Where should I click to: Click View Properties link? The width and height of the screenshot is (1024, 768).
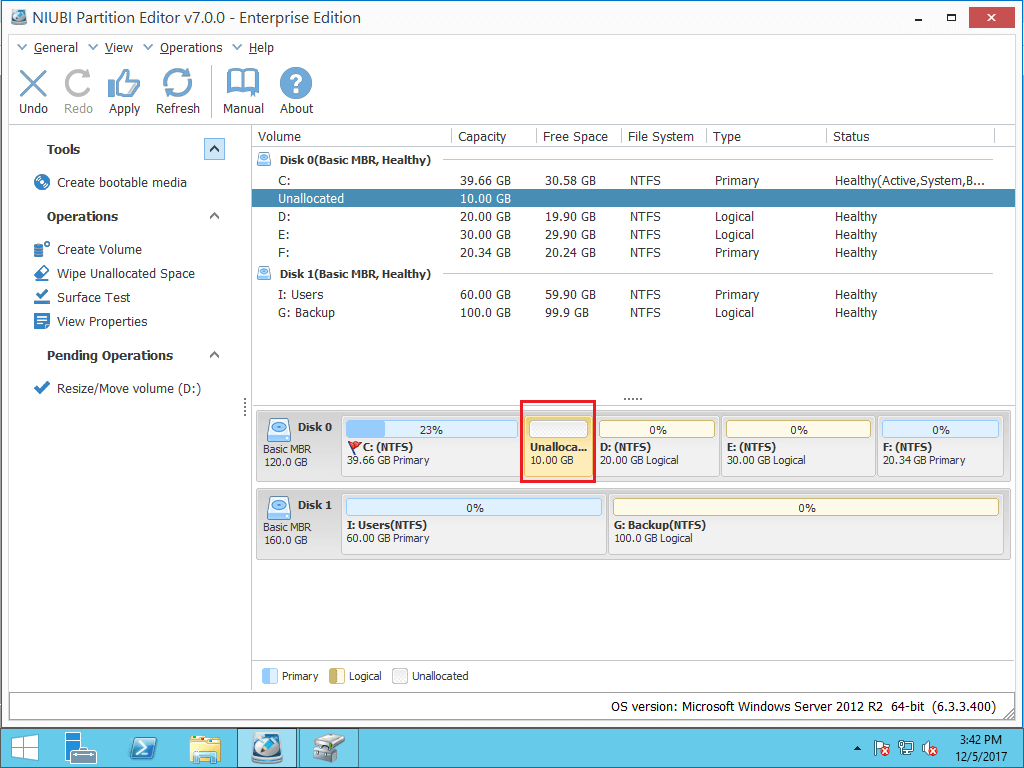click(102, 322)
